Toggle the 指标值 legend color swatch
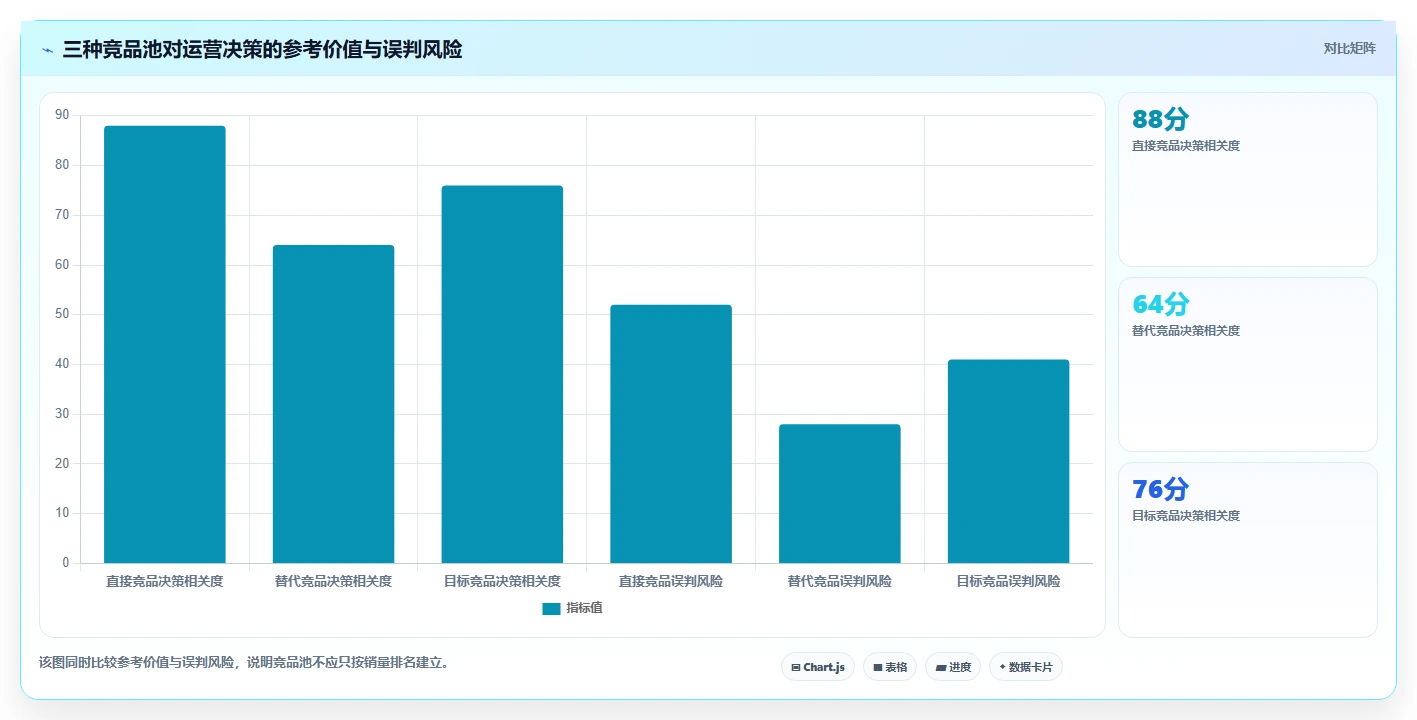The height and width of the screenshot is (720, 1417). [551, 608]
